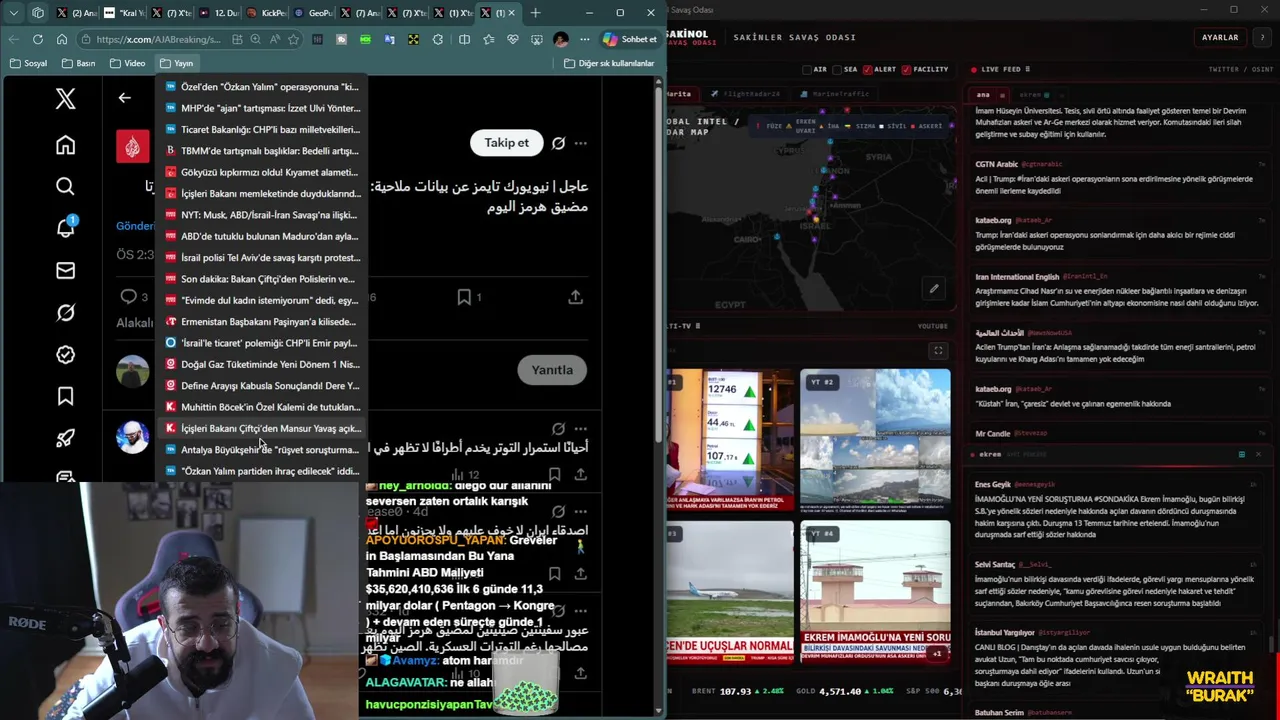Expand multi-TV fullscreen icon in war room

coord(938,350)
